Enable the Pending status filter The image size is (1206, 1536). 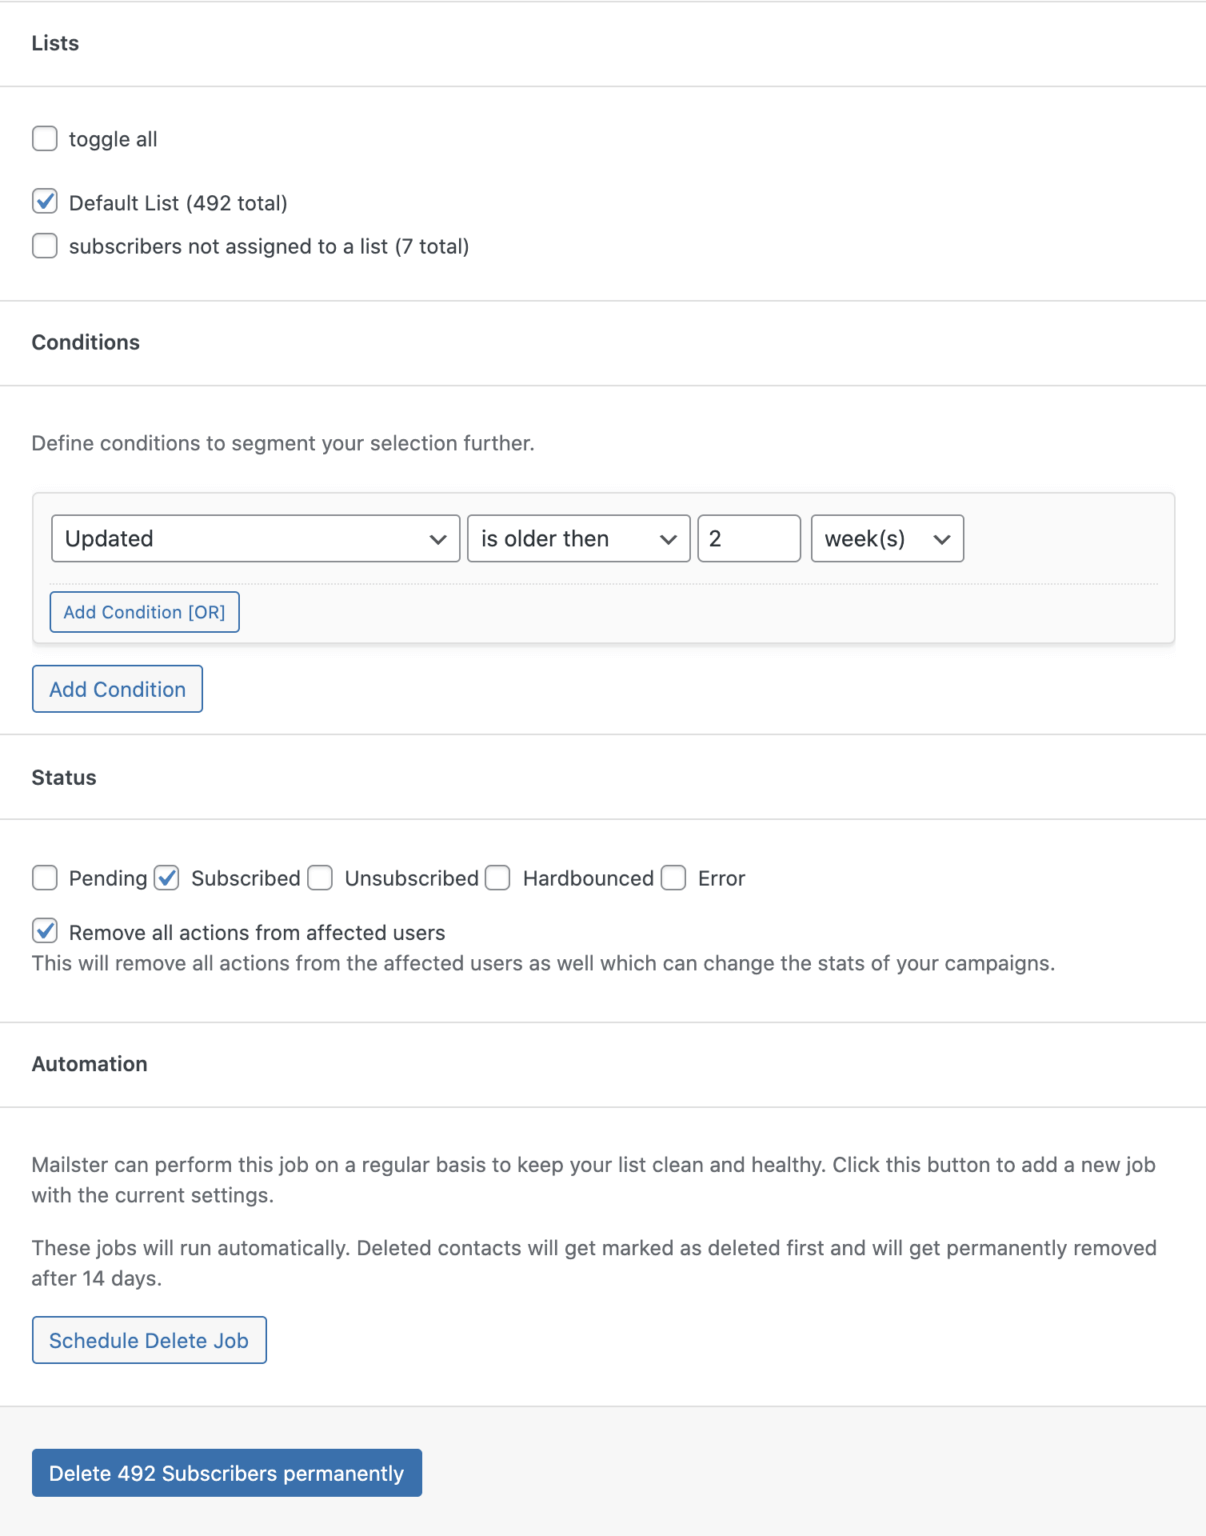click(x=44, y=877)
